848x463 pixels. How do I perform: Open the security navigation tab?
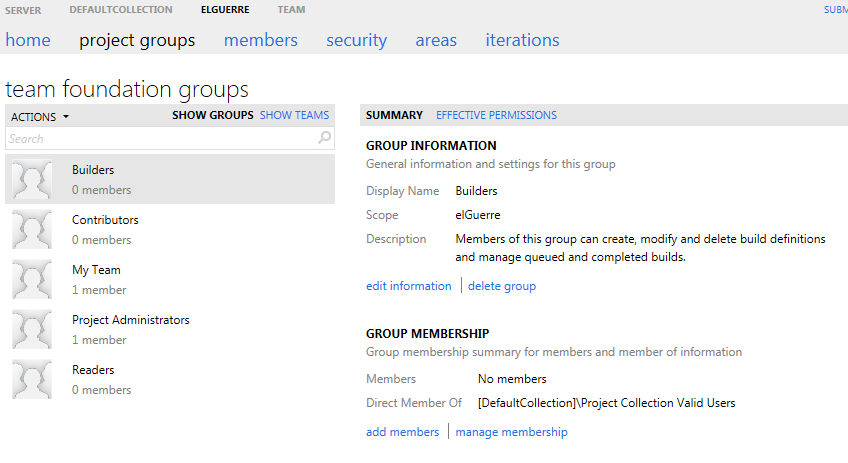[x=356, y=40]
